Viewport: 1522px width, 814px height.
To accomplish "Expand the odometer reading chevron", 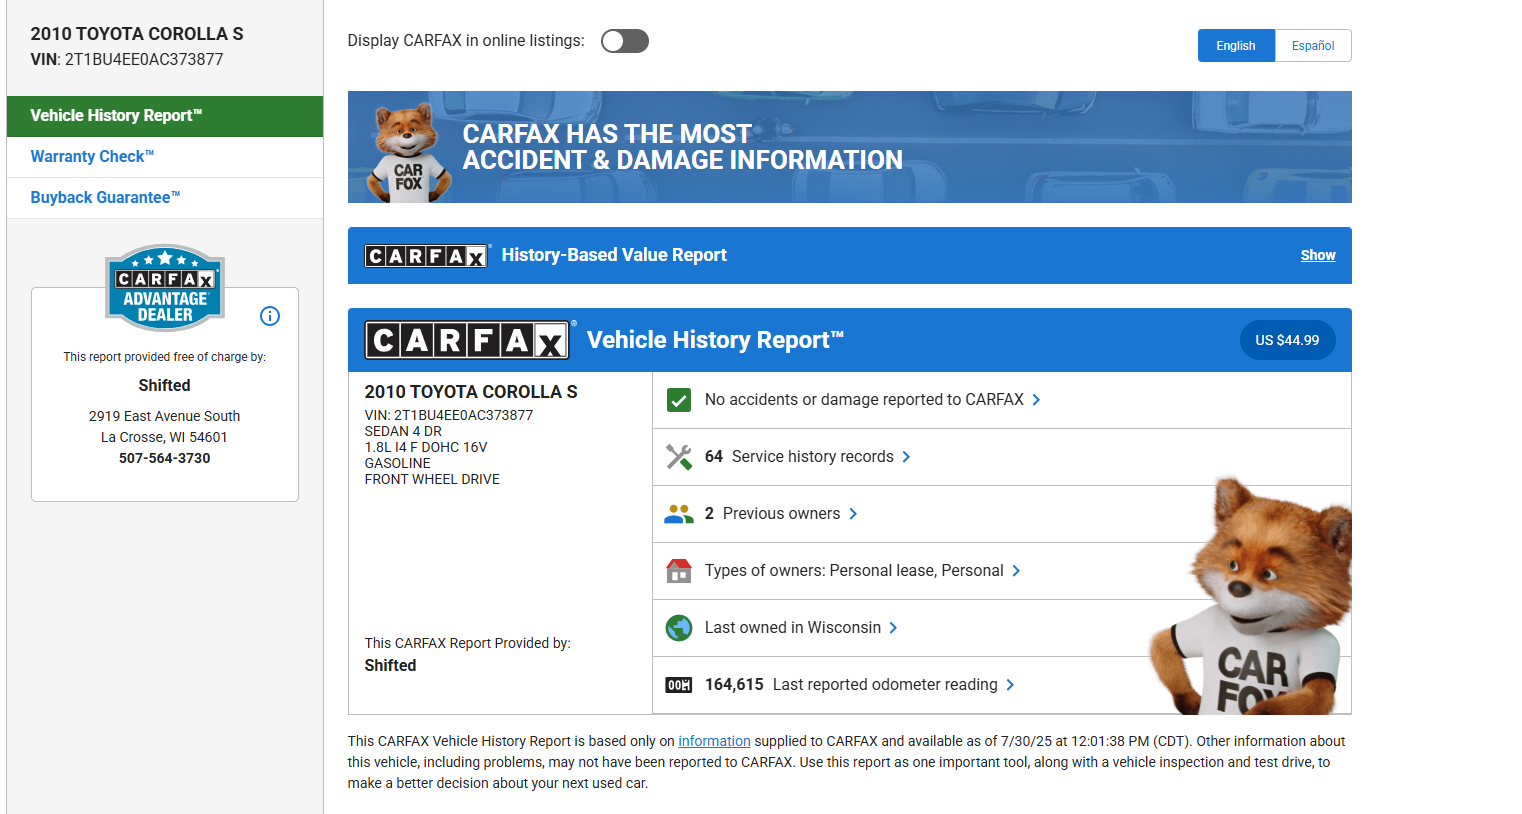I will click(1010, 685).
